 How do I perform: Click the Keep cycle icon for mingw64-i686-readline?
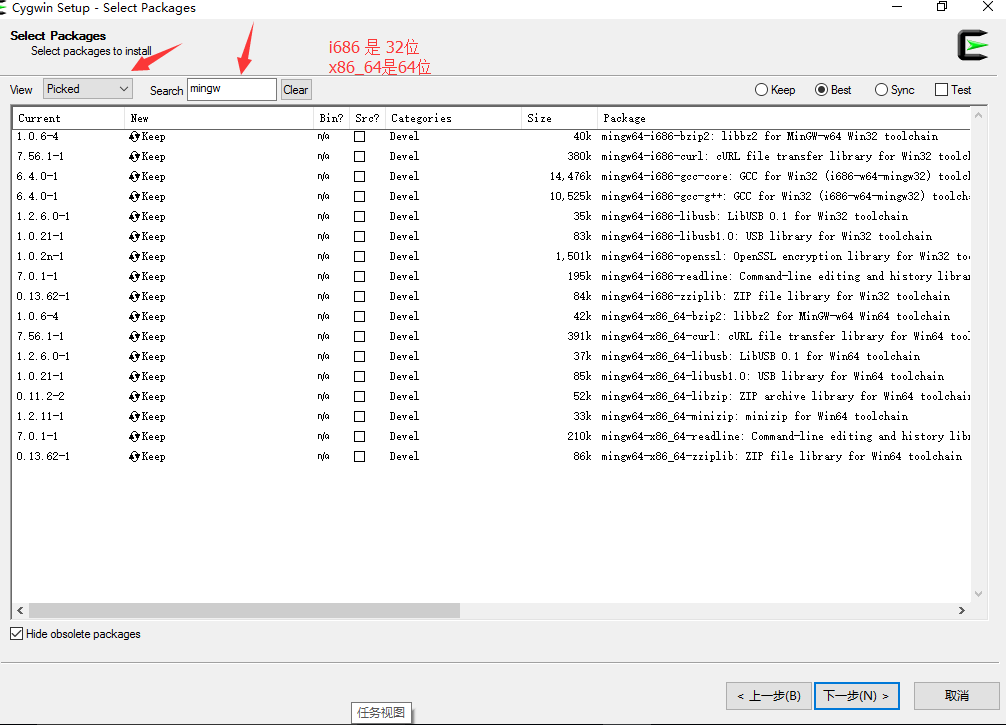pos(134,277)
